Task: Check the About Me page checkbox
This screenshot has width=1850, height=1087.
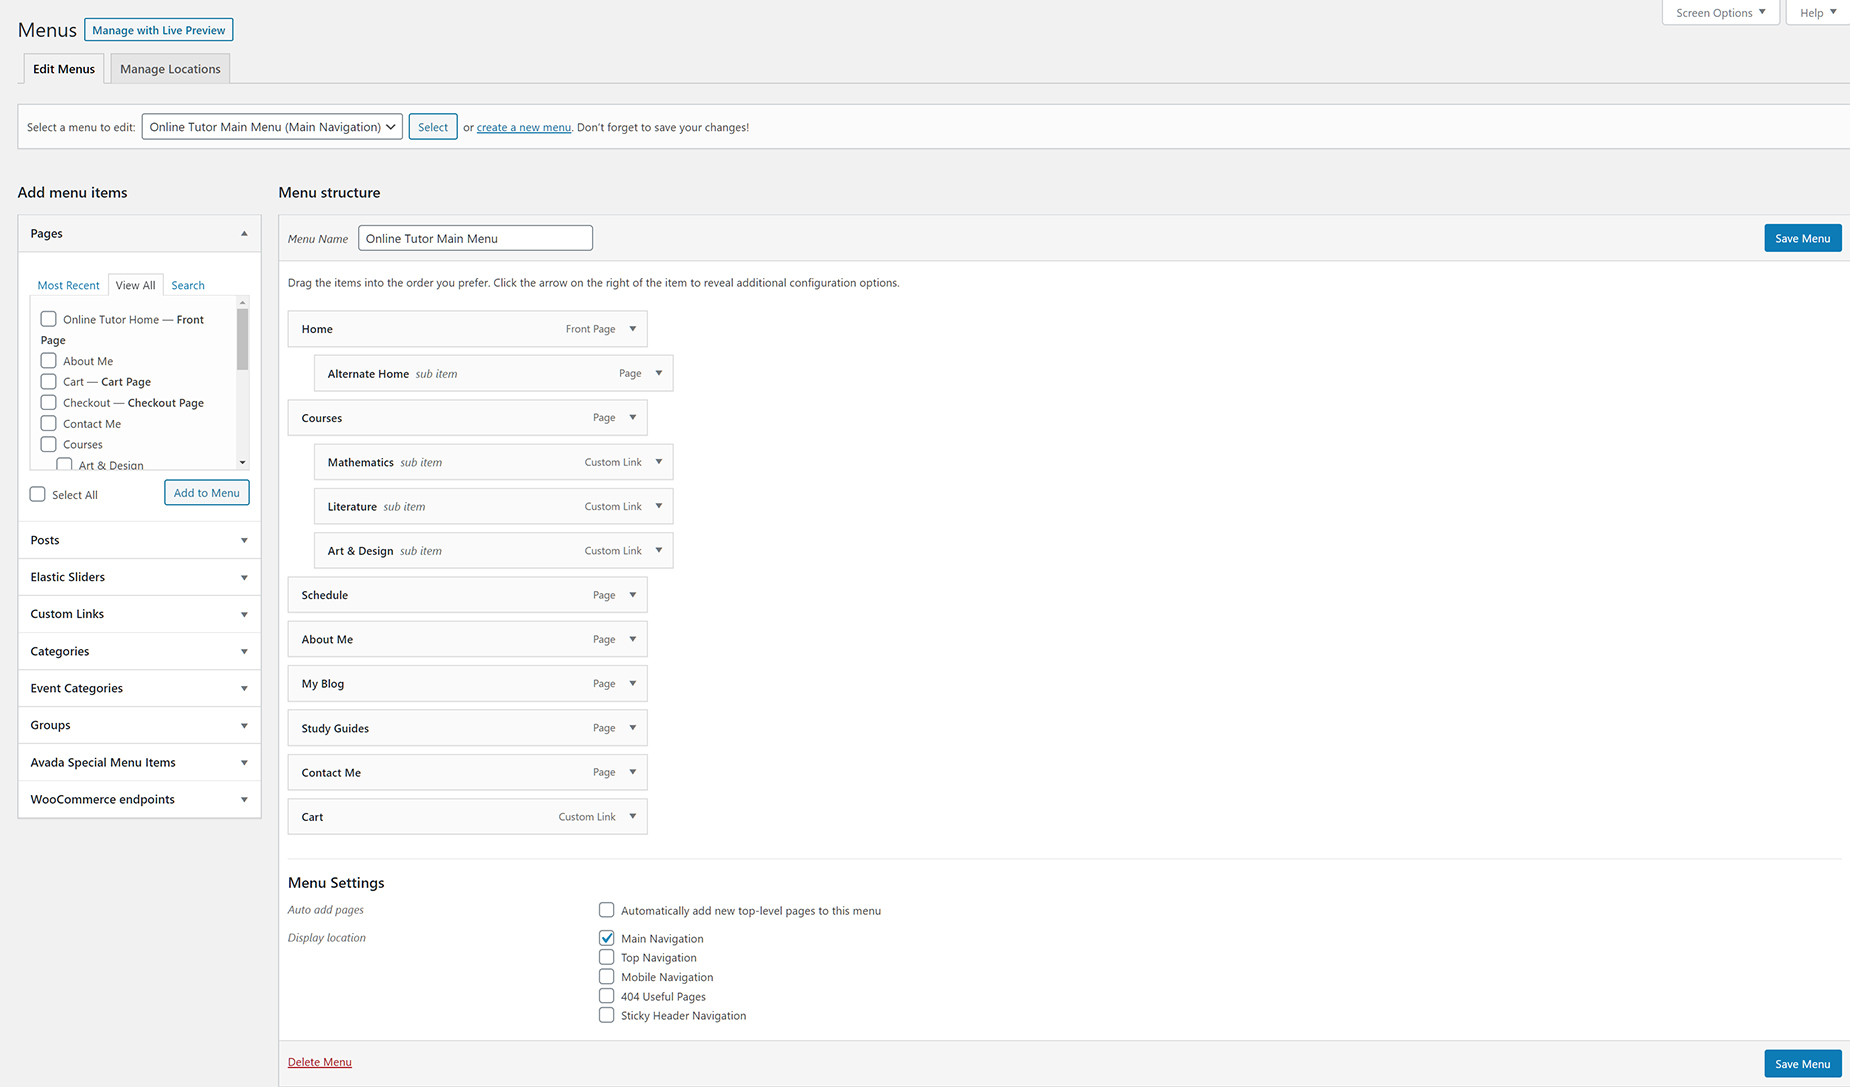Action: point(48,360)
